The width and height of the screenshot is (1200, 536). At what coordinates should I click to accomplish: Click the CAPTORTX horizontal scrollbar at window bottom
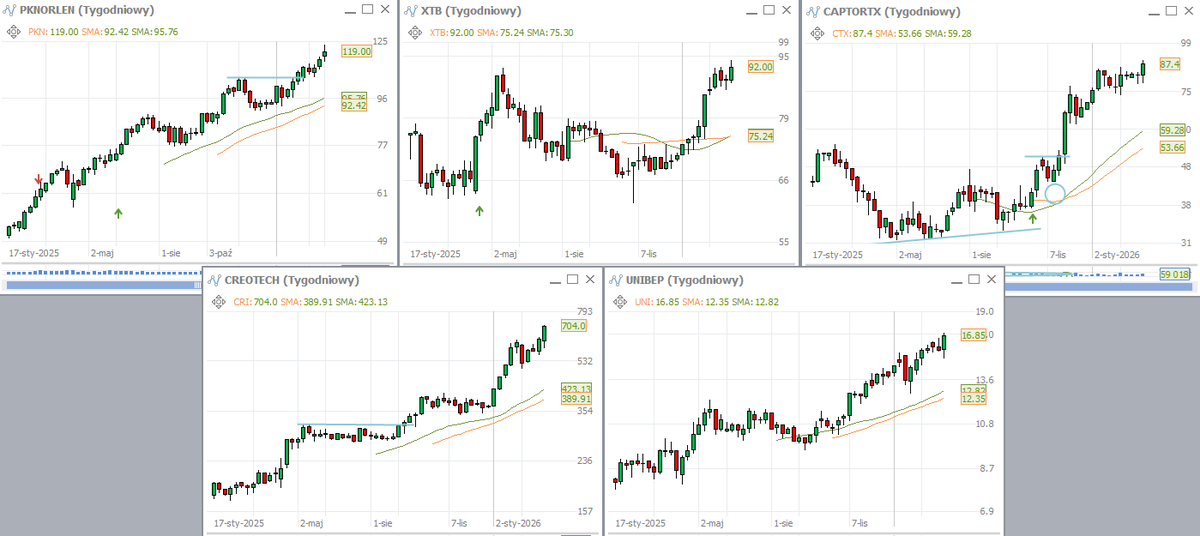point(1100,285)
